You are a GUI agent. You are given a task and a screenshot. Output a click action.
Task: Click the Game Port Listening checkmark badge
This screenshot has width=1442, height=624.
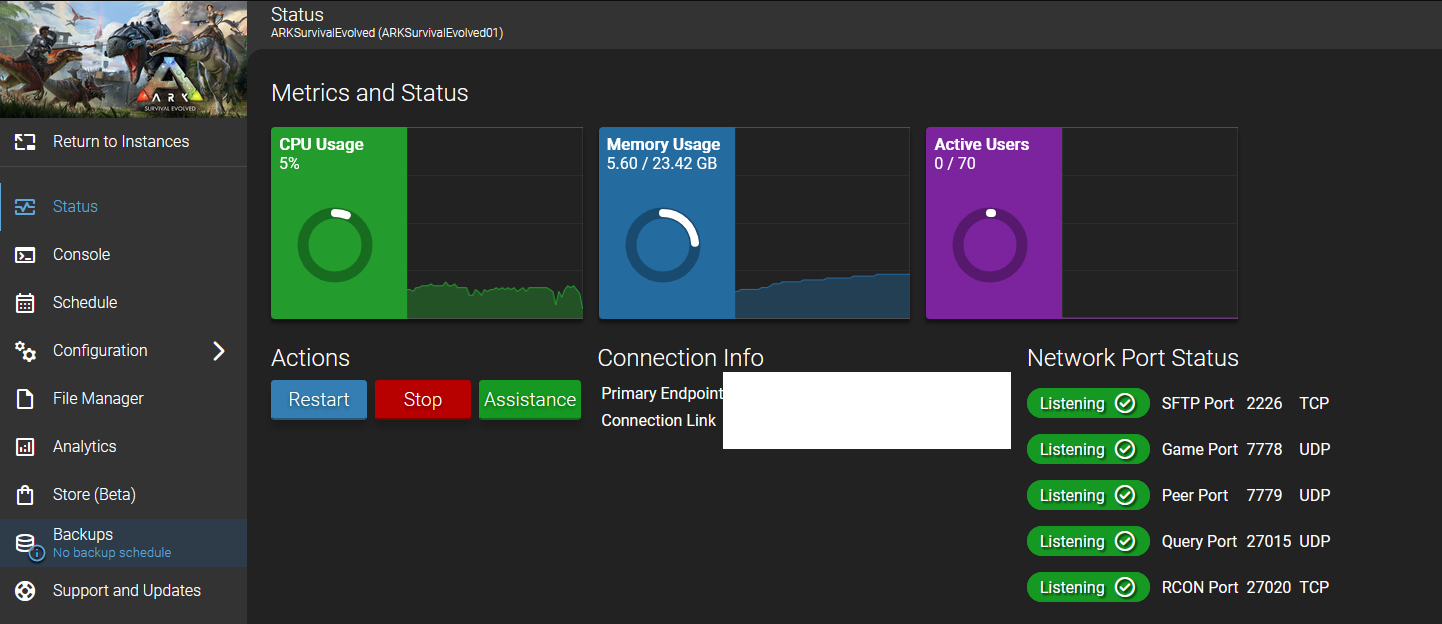coord(1088,450)
